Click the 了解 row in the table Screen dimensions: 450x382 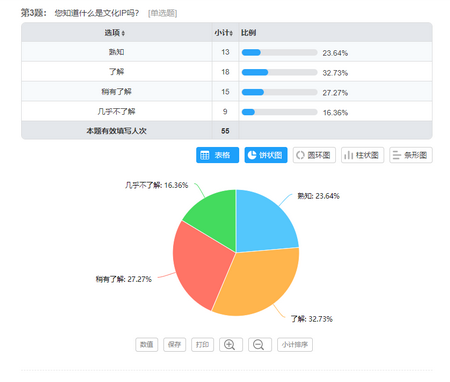pos(227,72)
